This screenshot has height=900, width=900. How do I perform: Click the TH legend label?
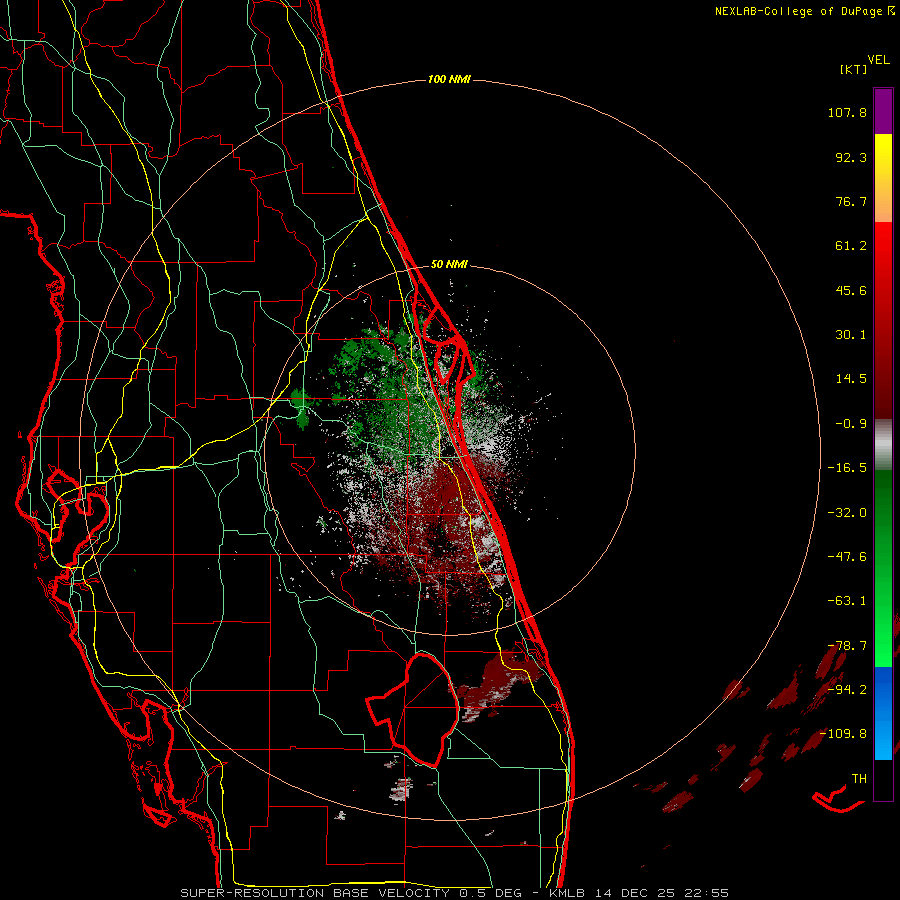click(859, 779)
